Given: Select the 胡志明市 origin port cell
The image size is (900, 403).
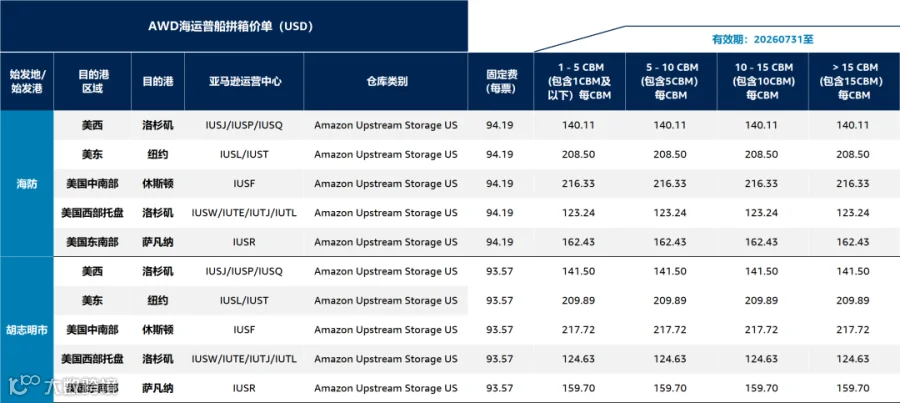Looking at the screenshot, I should click(27, 330).
